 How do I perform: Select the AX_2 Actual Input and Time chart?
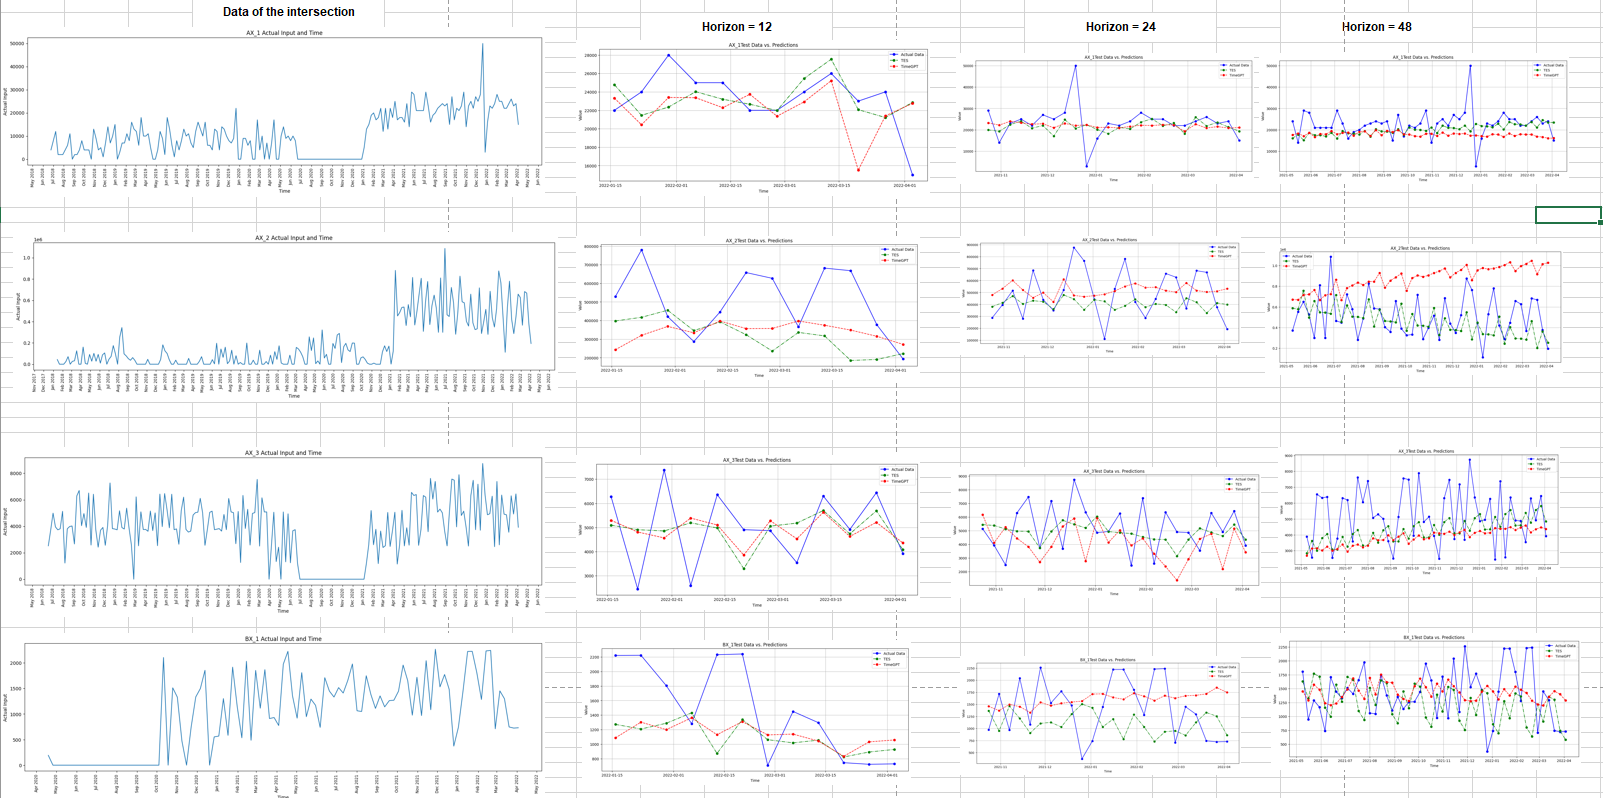[x=280, y=317]
